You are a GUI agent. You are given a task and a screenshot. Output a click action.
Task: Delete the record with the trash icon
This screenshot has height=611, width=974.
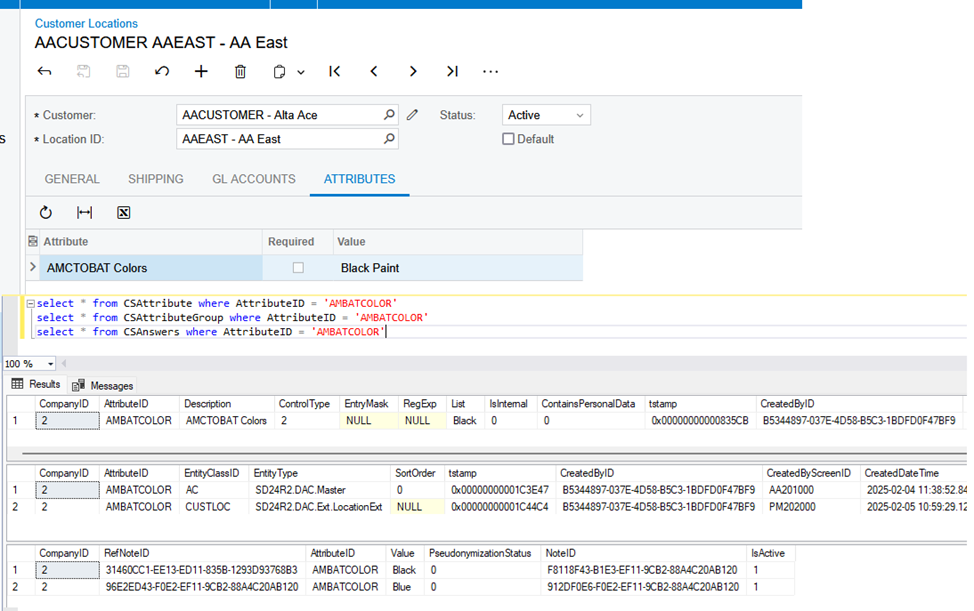(240, 71)
